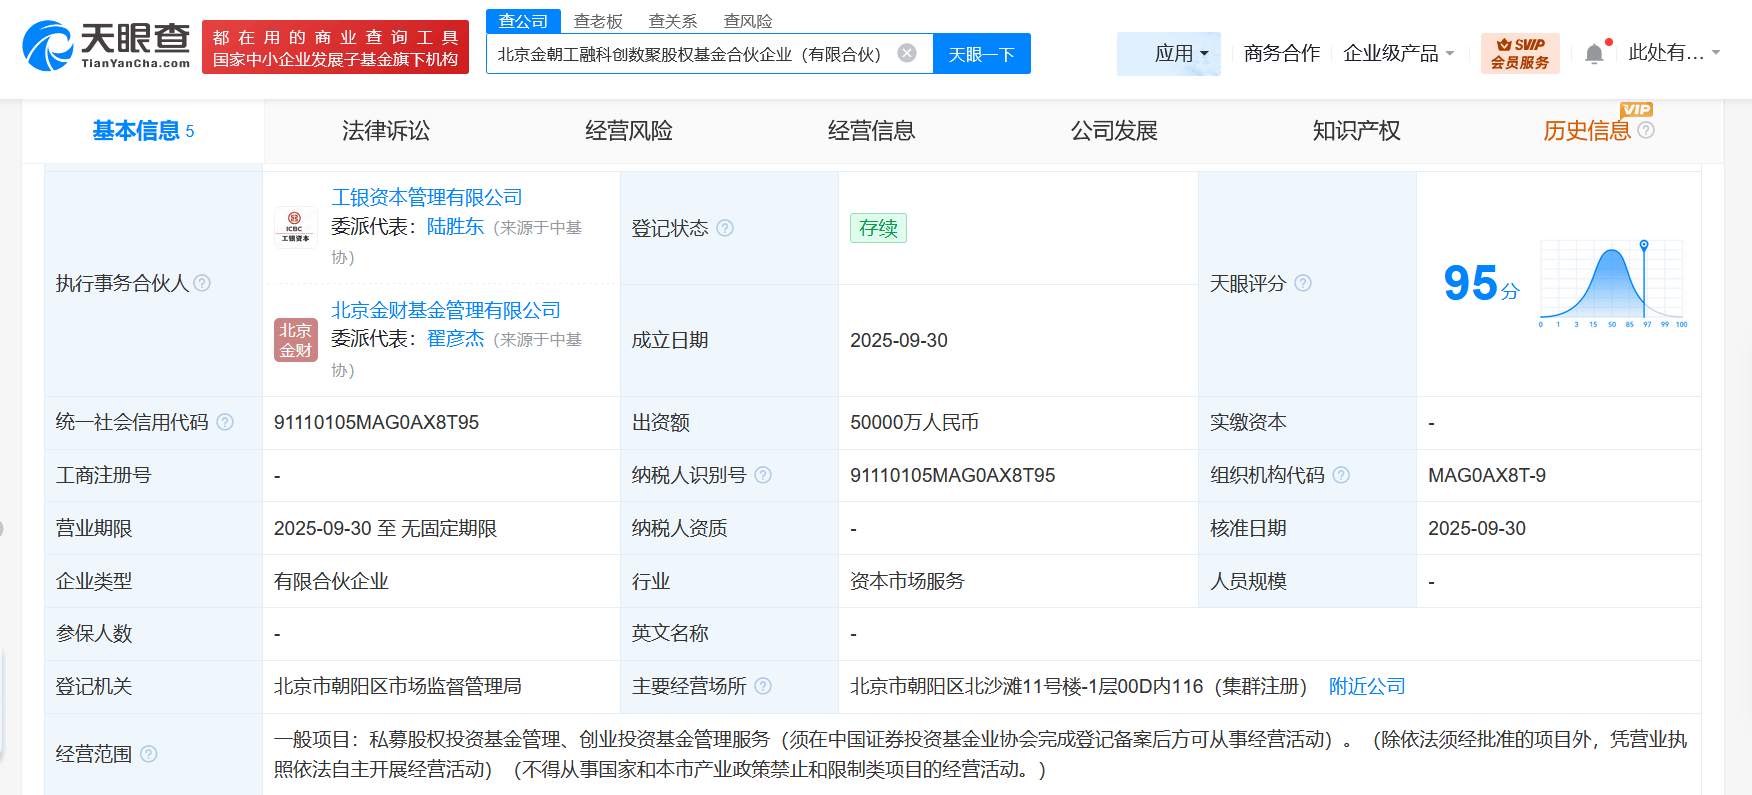Switch to the 知识产权 tab
The image size is (1752, 795).
click(x=1356, y=131)
